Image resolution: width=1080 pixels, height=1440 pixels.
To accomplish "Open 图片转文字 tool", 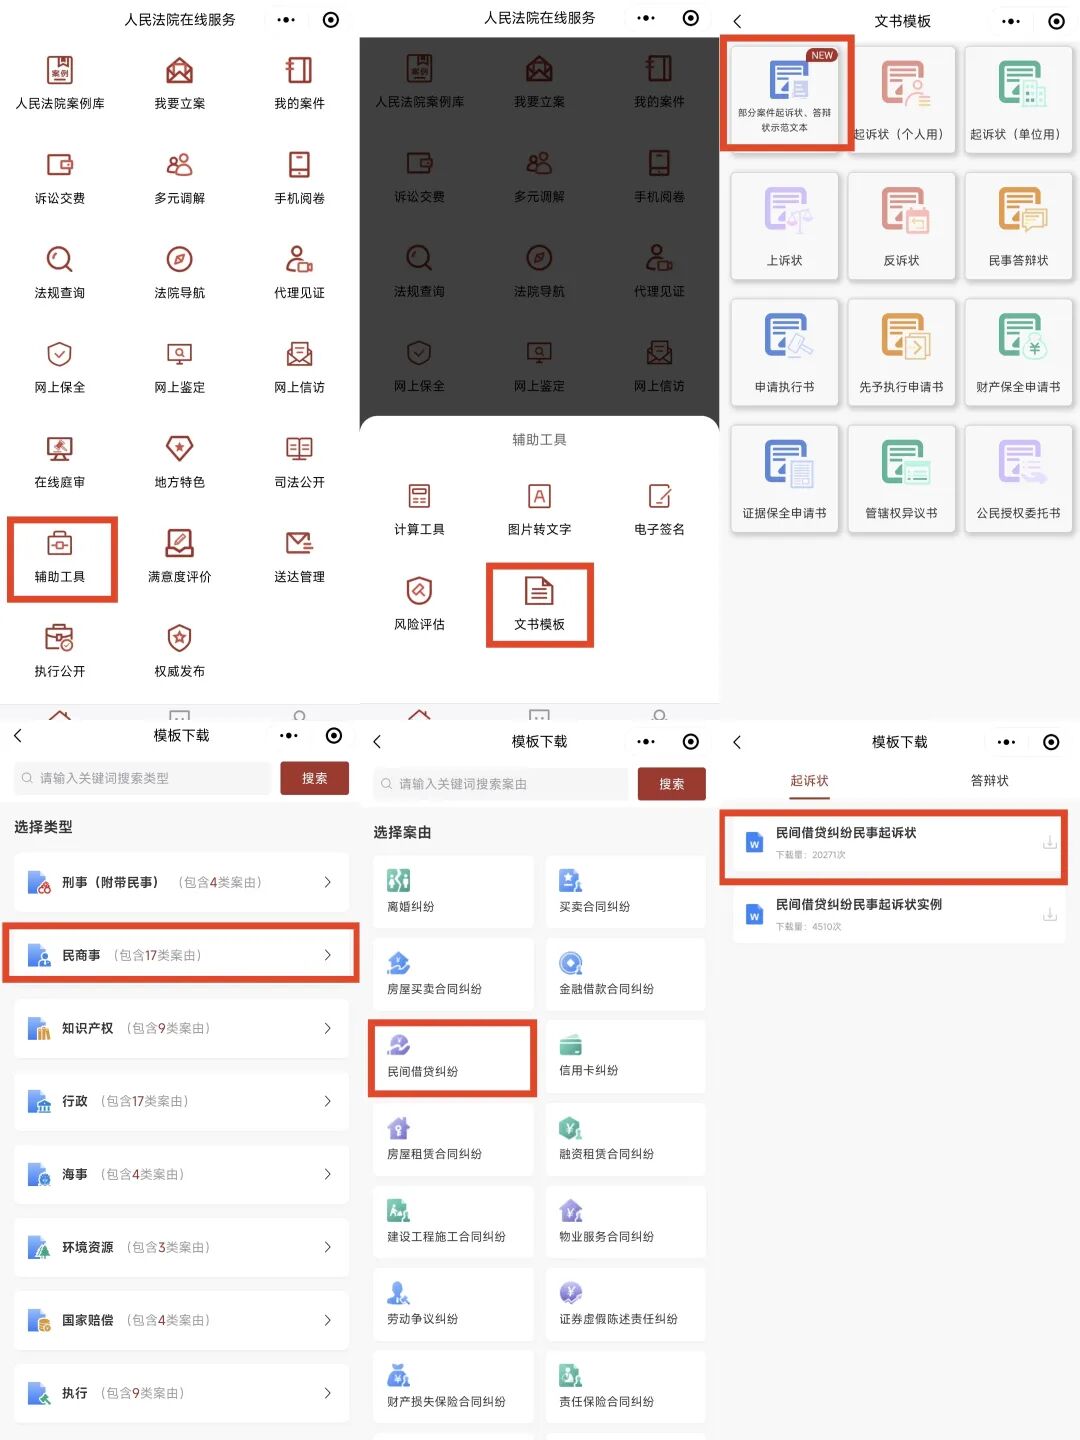I will click(x=539, y=508).
